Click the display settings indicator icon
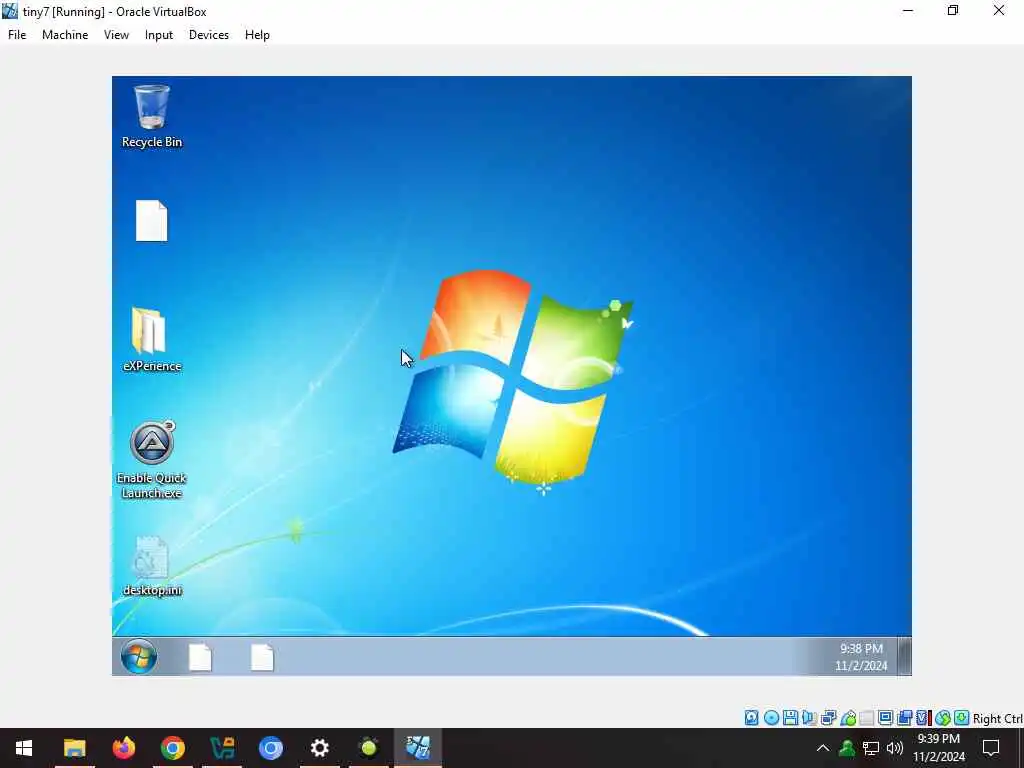The width and height of the screenshot is (1024, 768). point(886,718)
